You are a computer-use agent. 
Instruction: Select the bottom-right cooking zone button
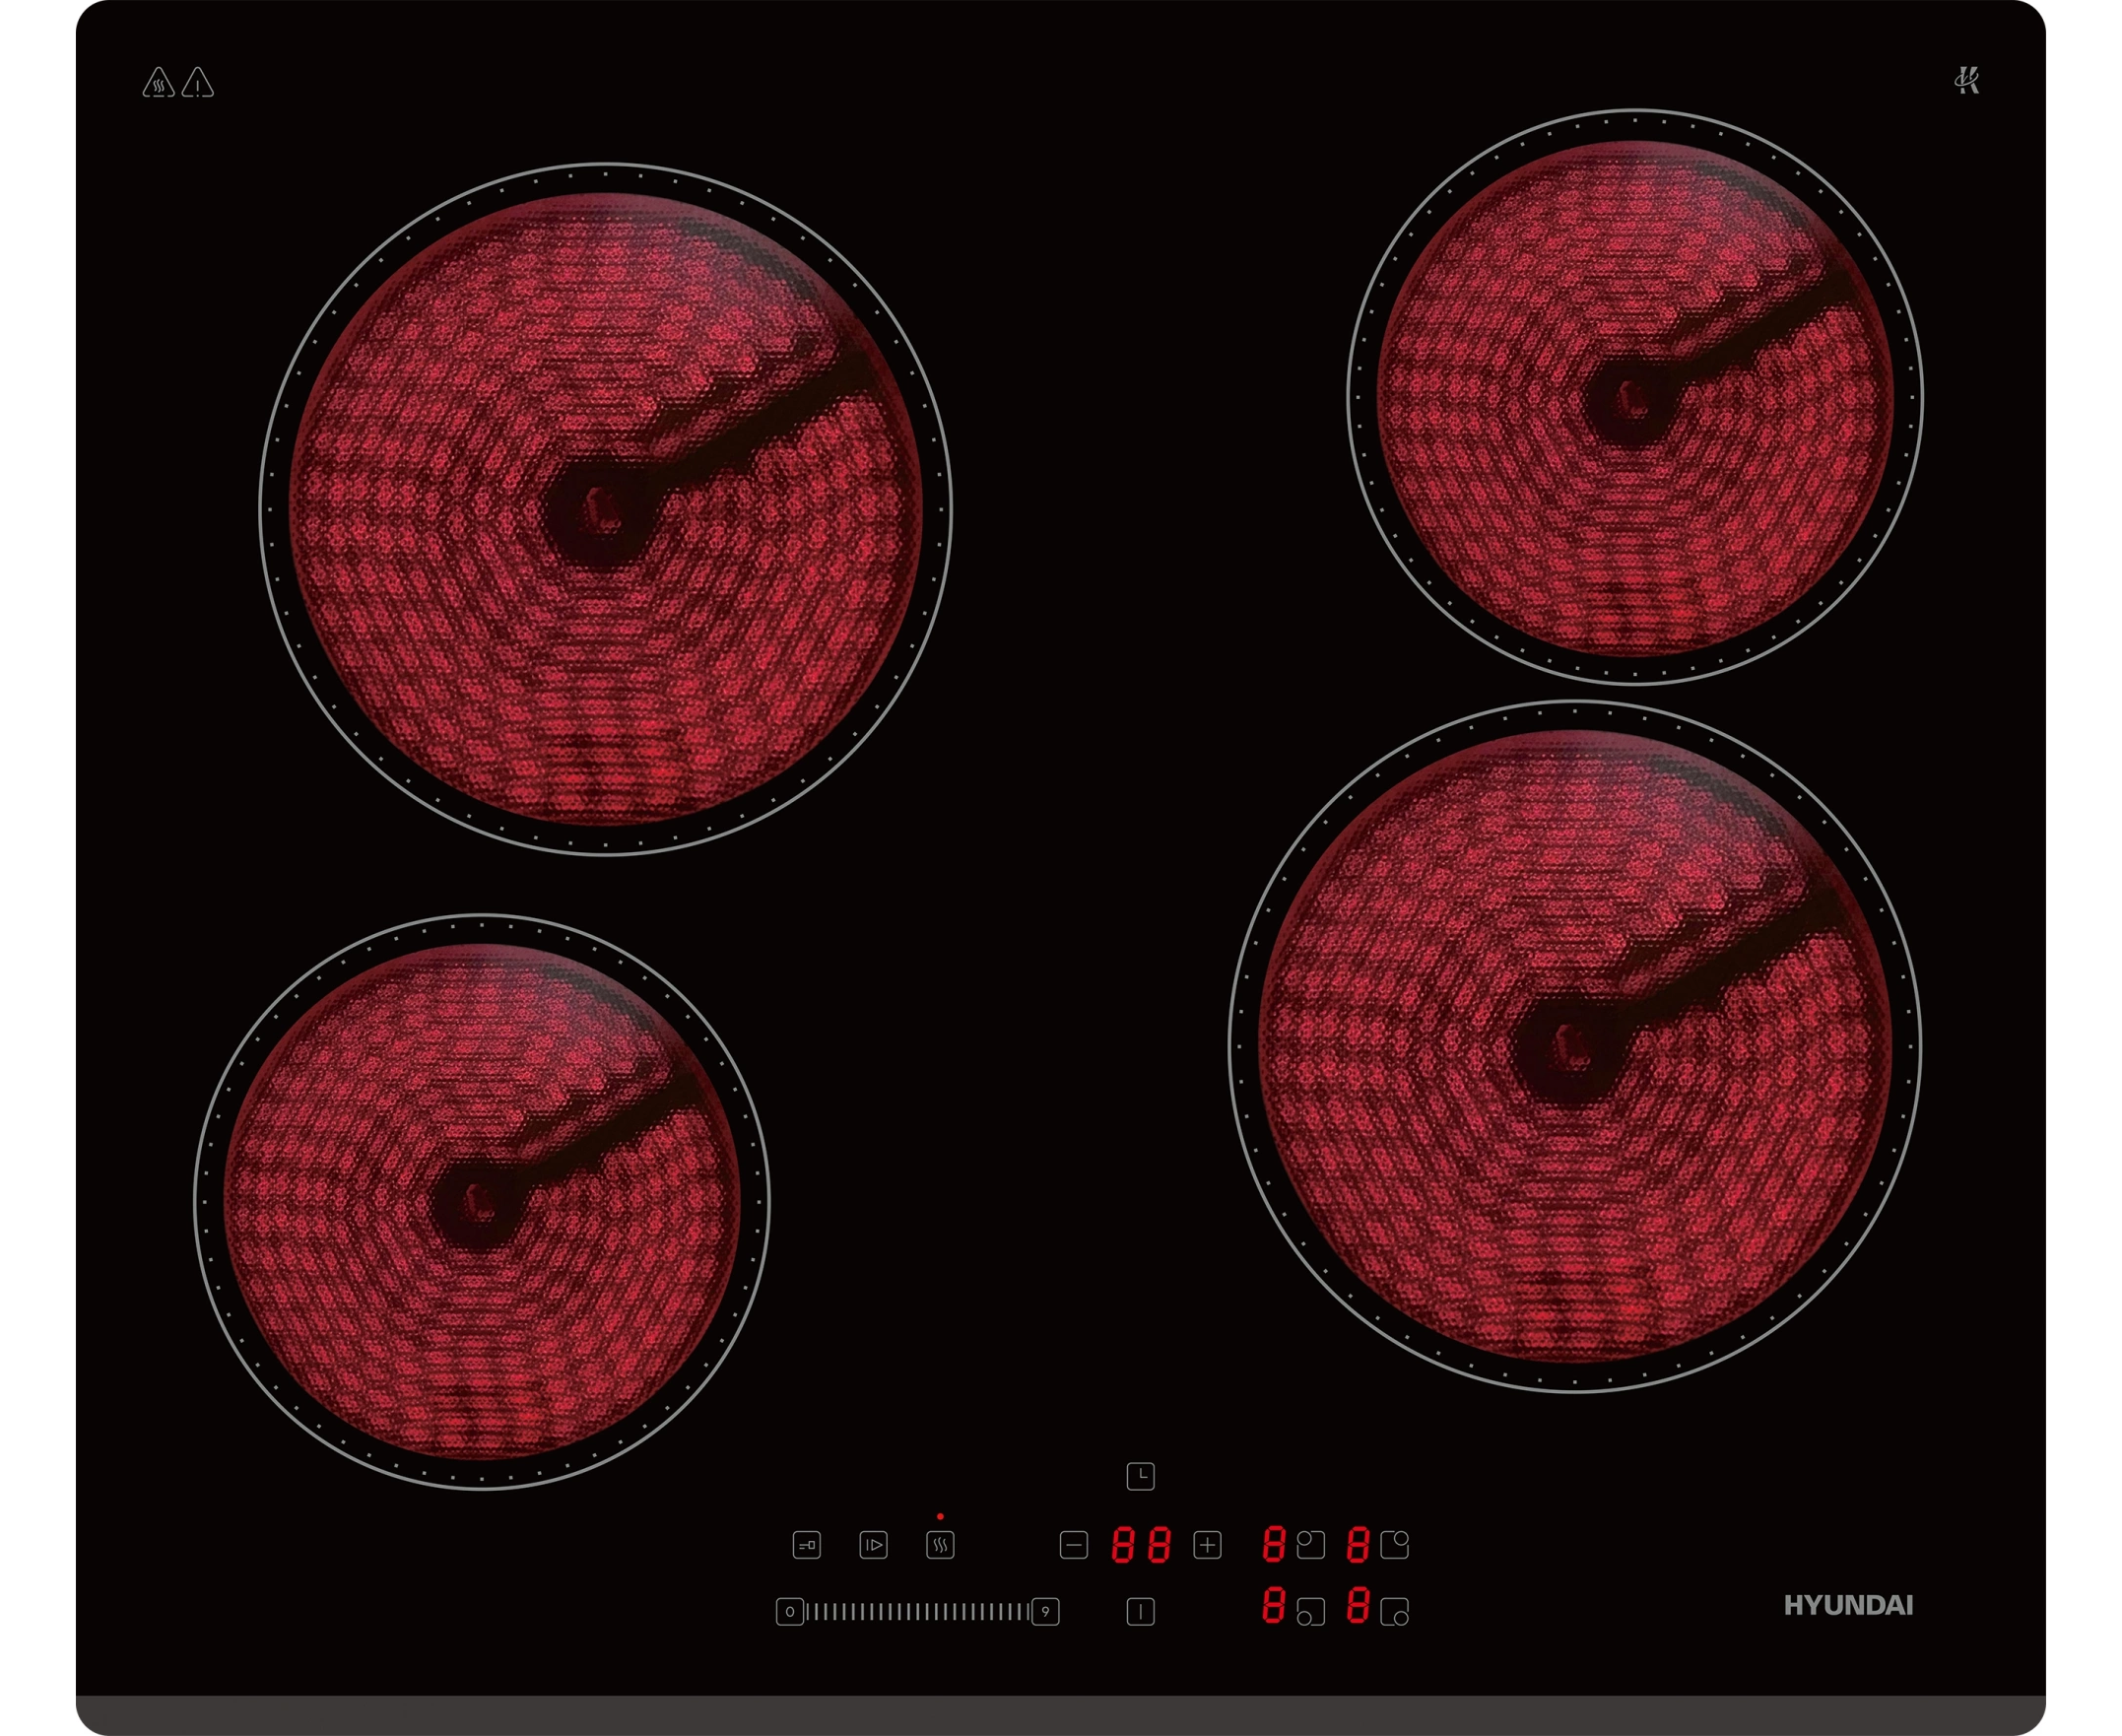[x=1394, y=1612]
